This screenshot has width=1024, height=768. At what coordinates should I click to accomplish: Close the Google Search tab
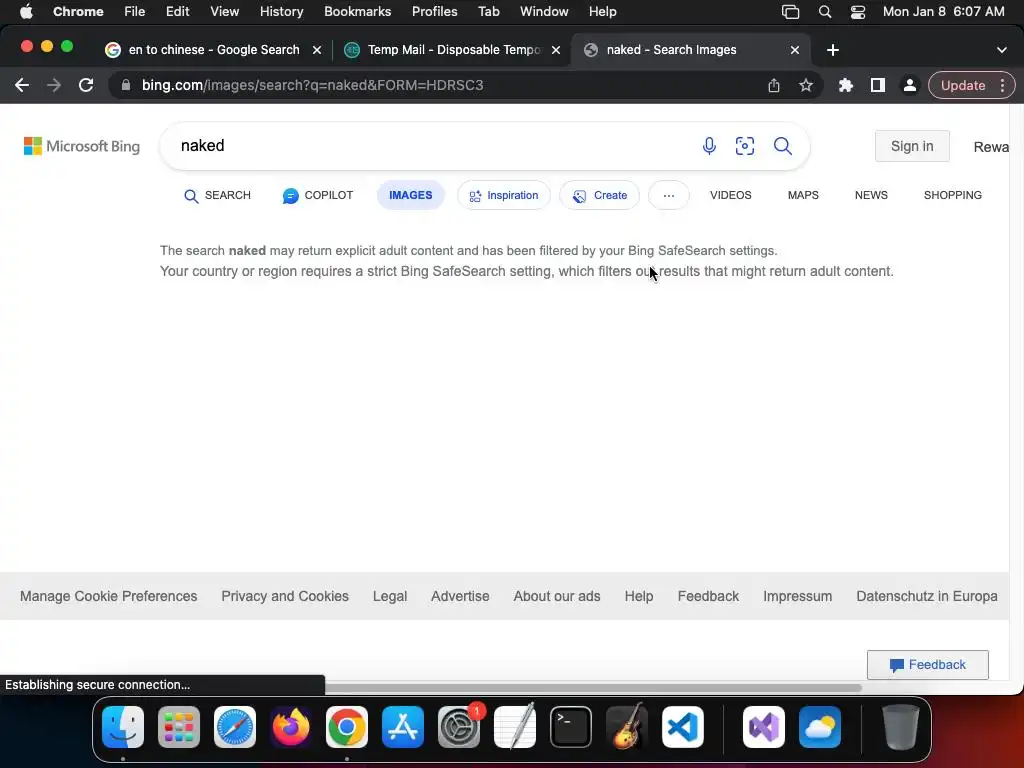pos(317,50)
